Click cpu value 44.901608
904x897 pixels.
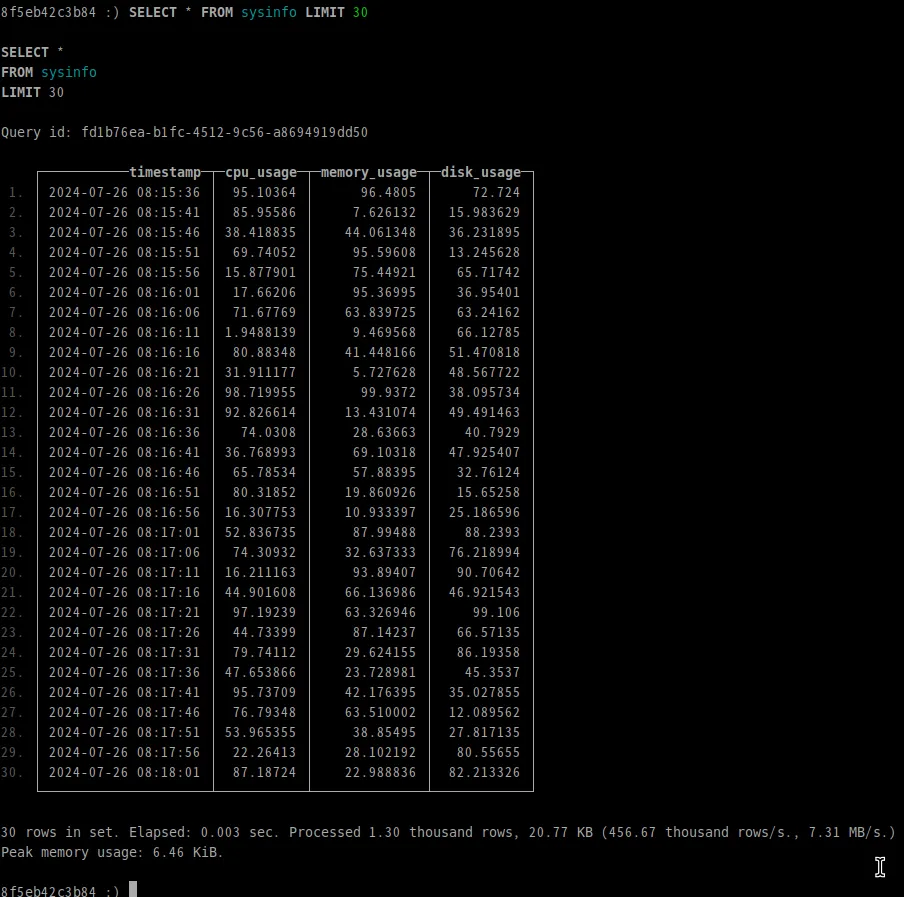tap(260, 592)
